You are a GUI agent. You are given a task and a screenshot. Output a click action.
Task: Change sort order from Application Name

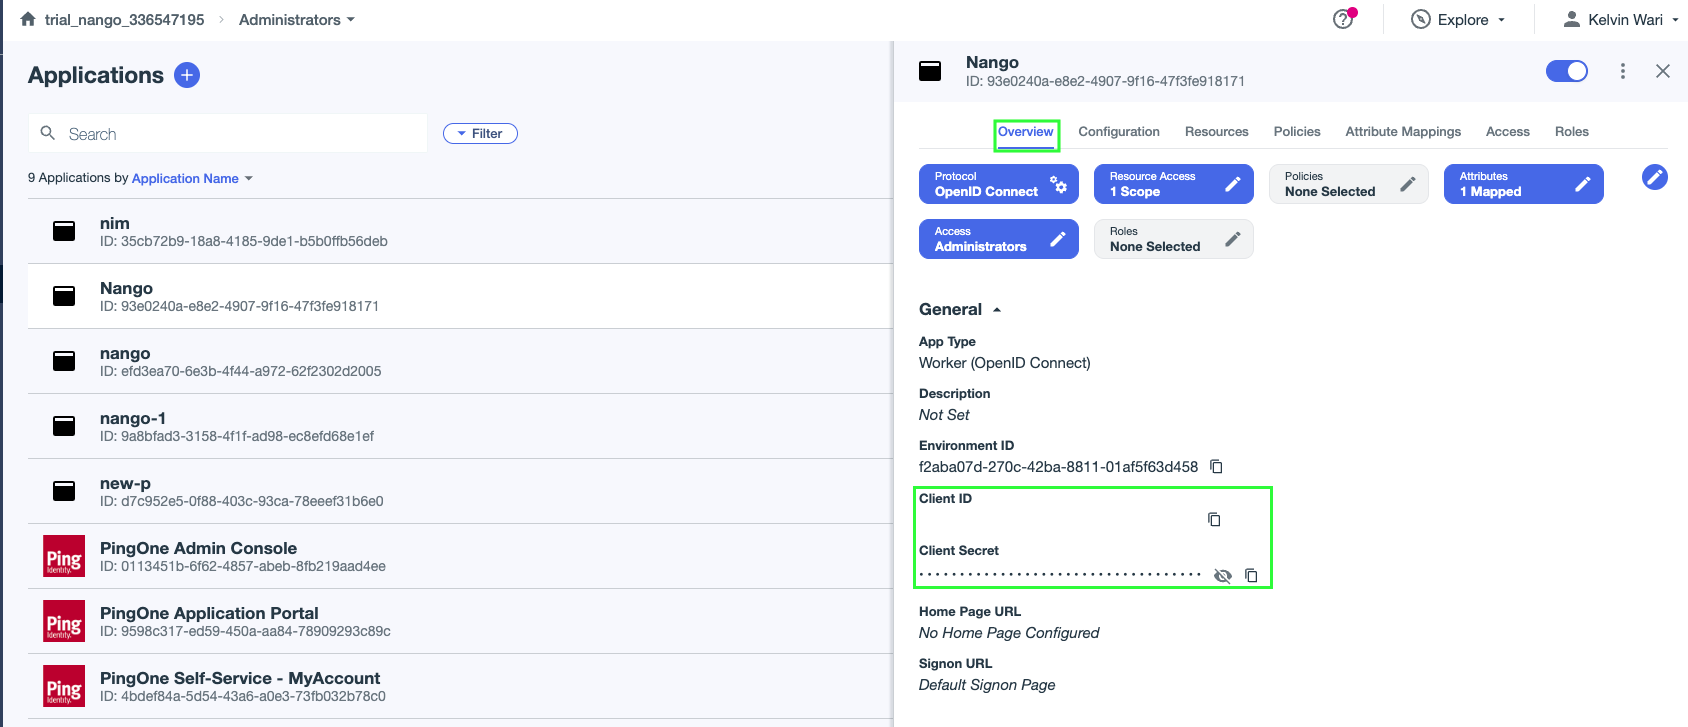click(192, 178)
